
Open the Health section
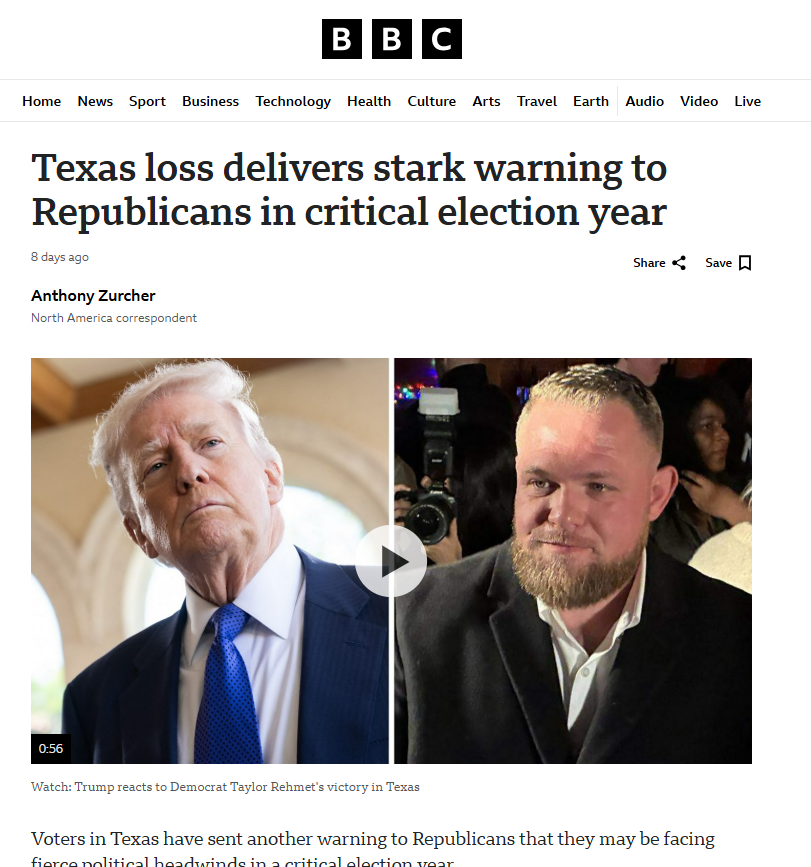coord(369,101)
